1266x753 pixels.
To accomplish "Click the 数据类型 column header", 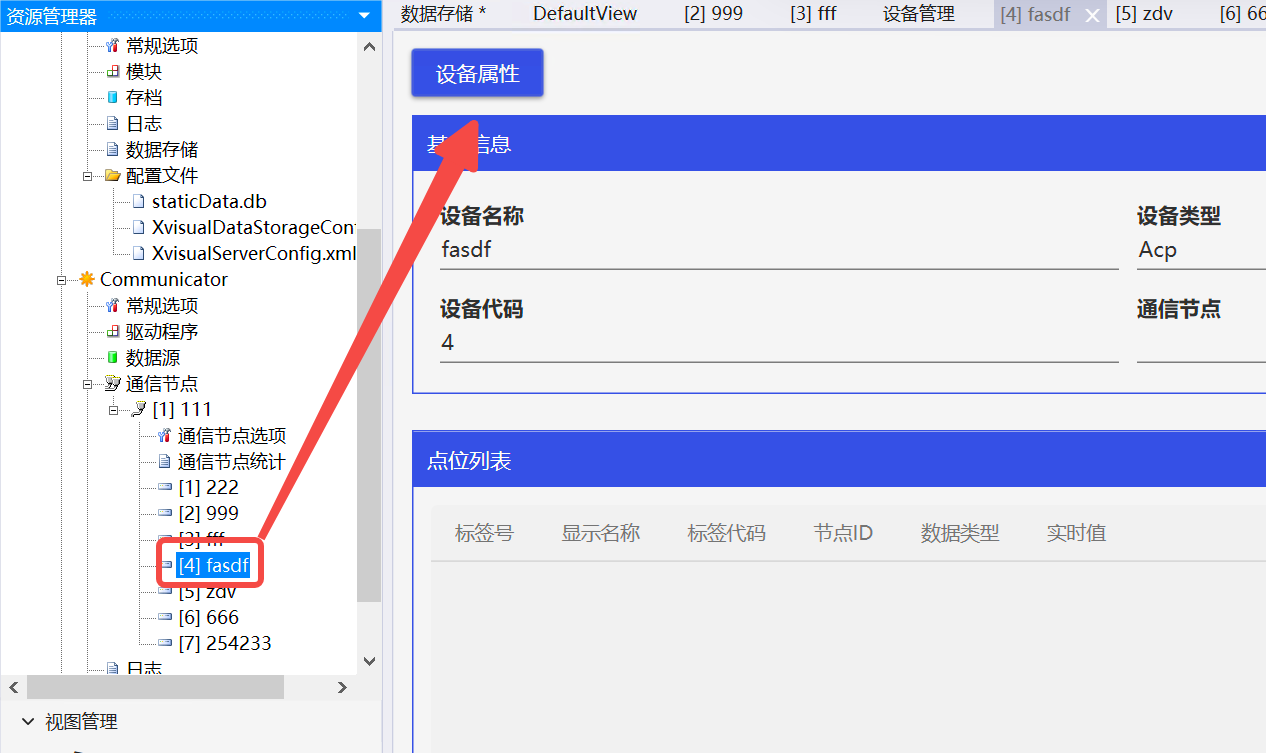I will pyautogui.click(x=960, y=533).
